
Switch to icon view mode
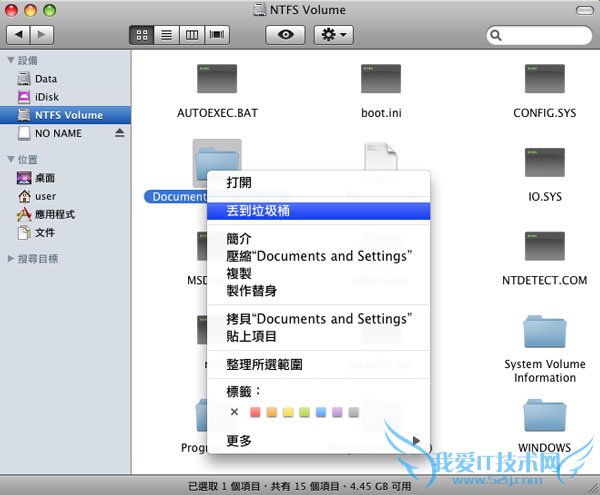[x=143, y=35]
